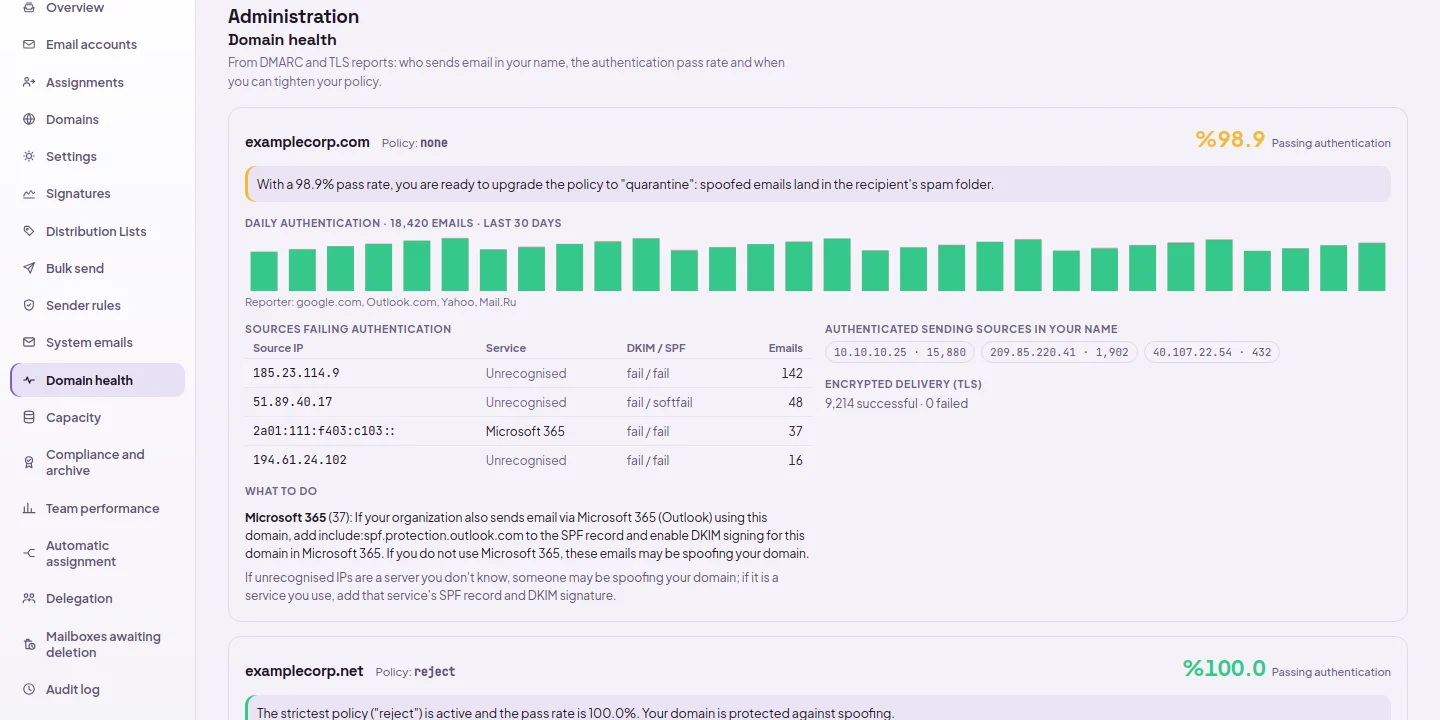Screen dimensions: 1440x720
Task: Click the Emails column header
Action: [786, 348]
